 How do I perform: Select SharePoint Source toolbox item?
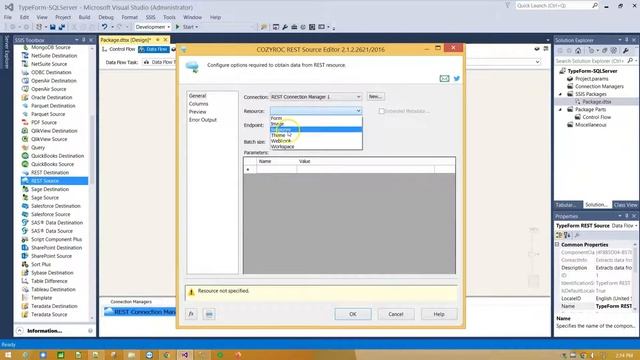click(51, 256)
